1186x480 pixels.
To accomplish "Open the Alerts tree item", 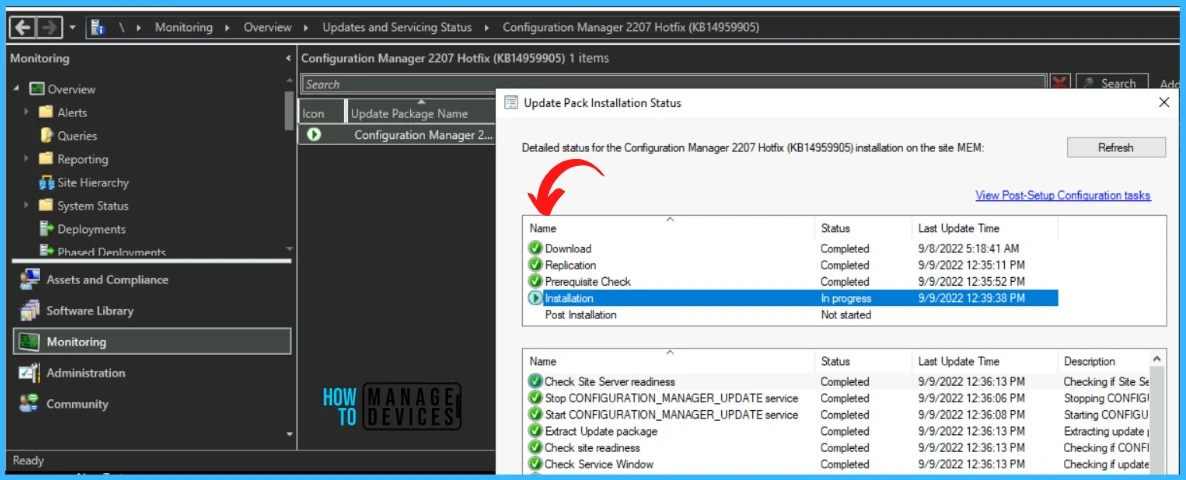I will 72,113.
